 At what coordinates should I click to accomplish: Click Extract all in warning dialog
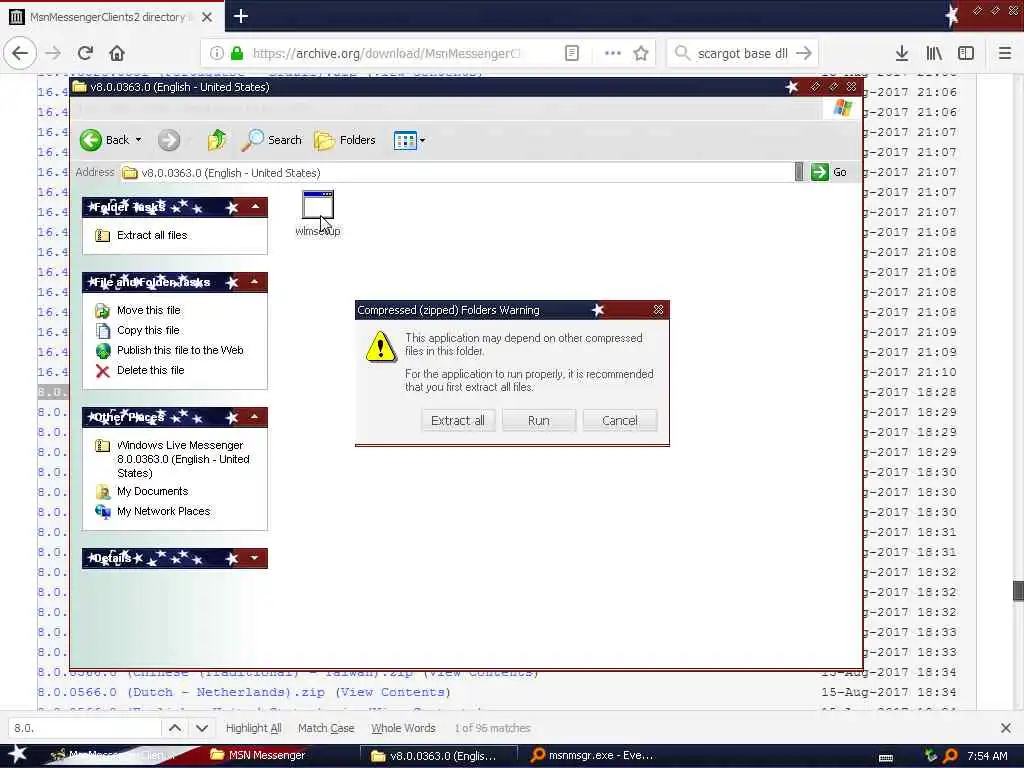[x=458, y=421]
